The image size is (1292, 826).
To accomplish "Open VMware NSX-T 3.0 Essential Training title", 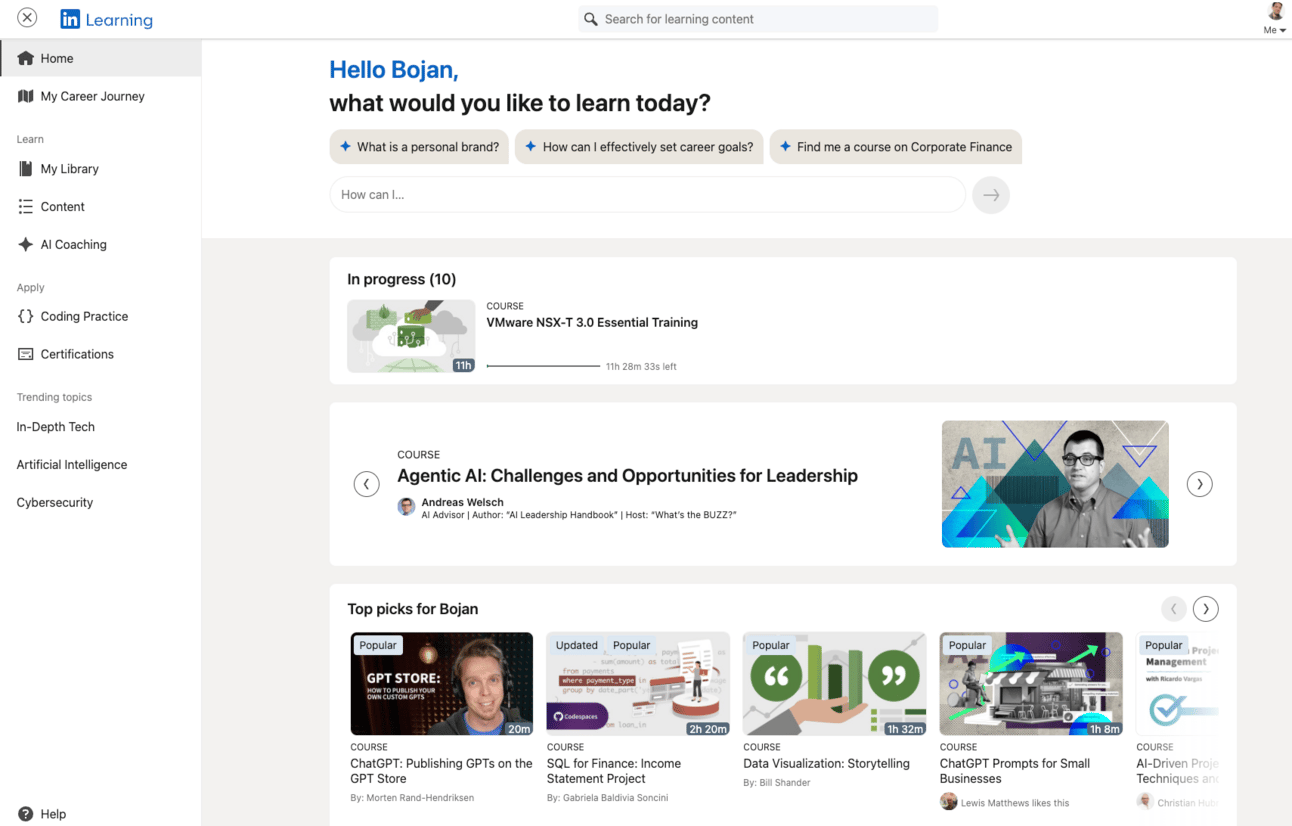I will pos(592,323).
